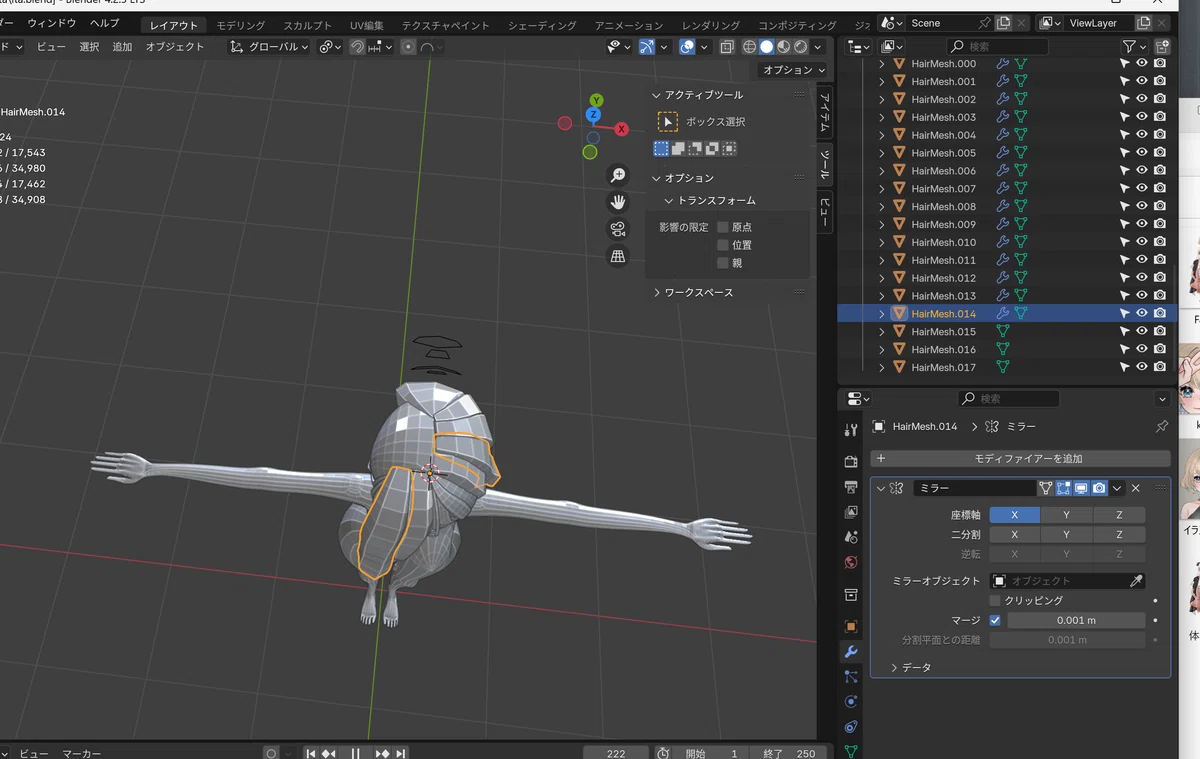The height and width of the screenshot is (759, 1200).
Task: Enable the クリッピング checkbox
Action: click(995, 601)
